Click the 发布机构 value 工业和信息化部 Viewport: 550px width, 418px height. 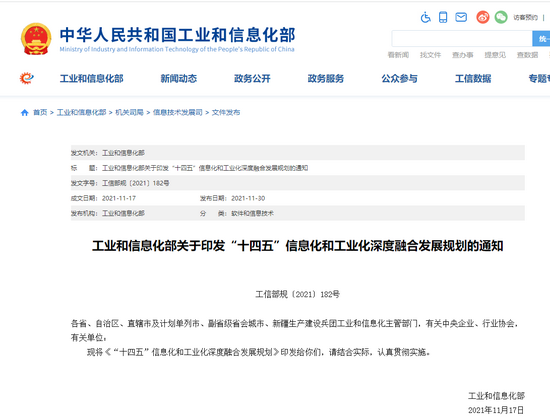click(x=123, y=213)
